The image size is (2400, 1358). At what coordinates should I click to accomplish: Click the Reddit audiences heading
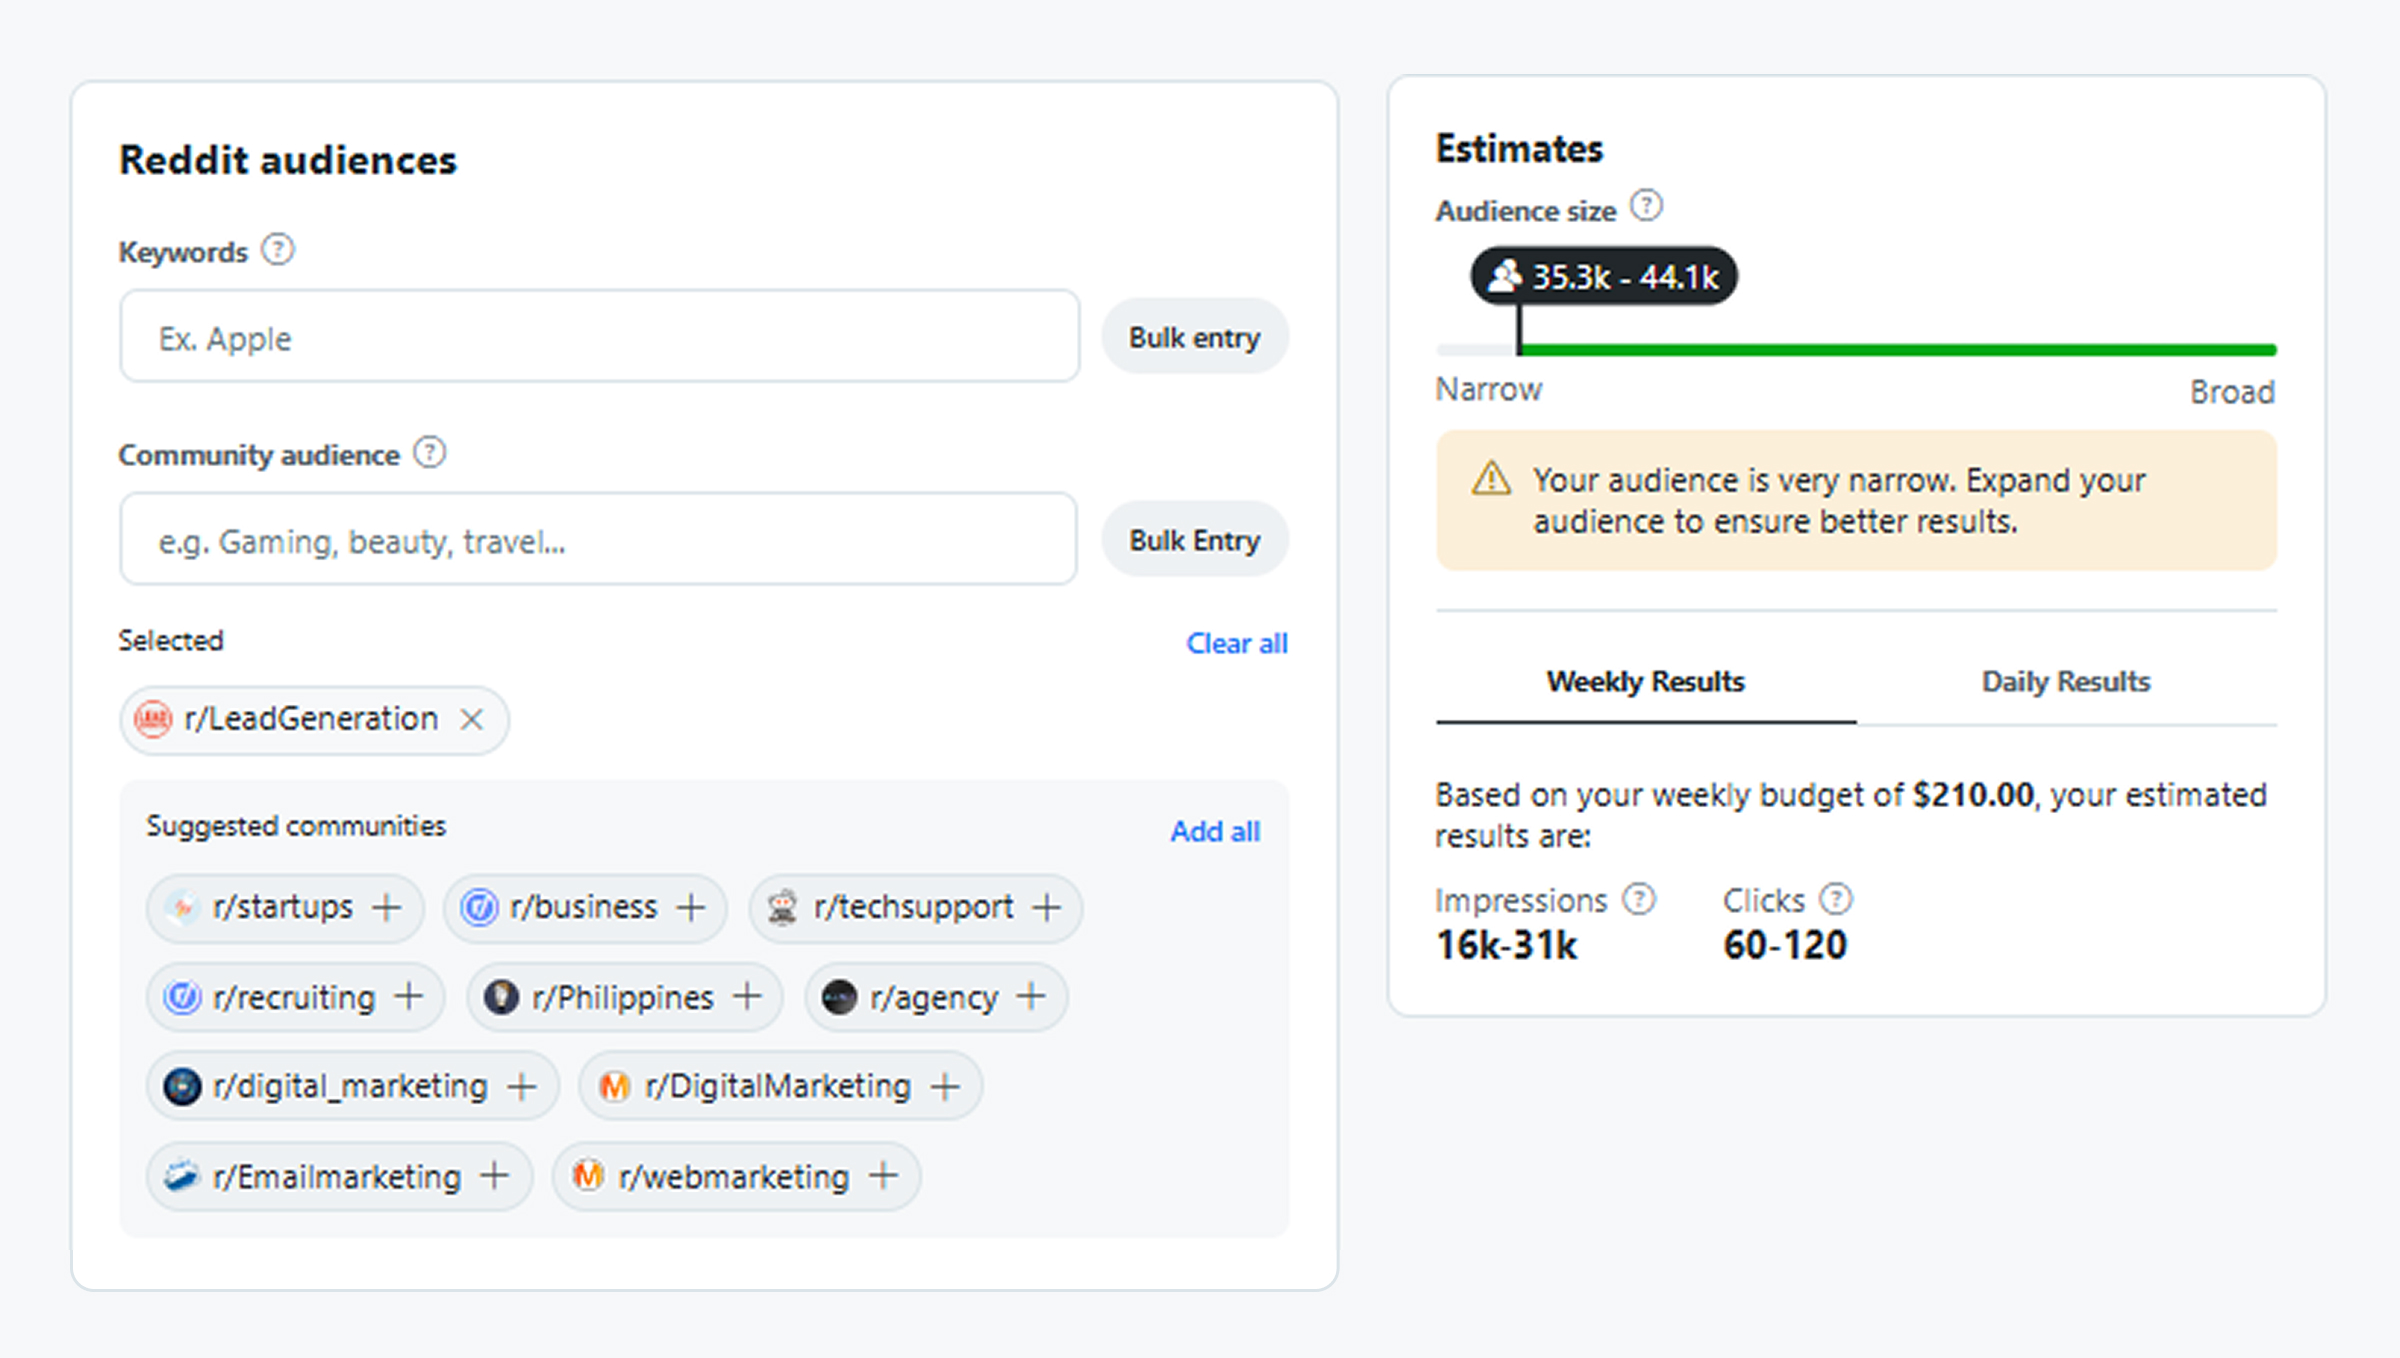(x=288, y=160)
